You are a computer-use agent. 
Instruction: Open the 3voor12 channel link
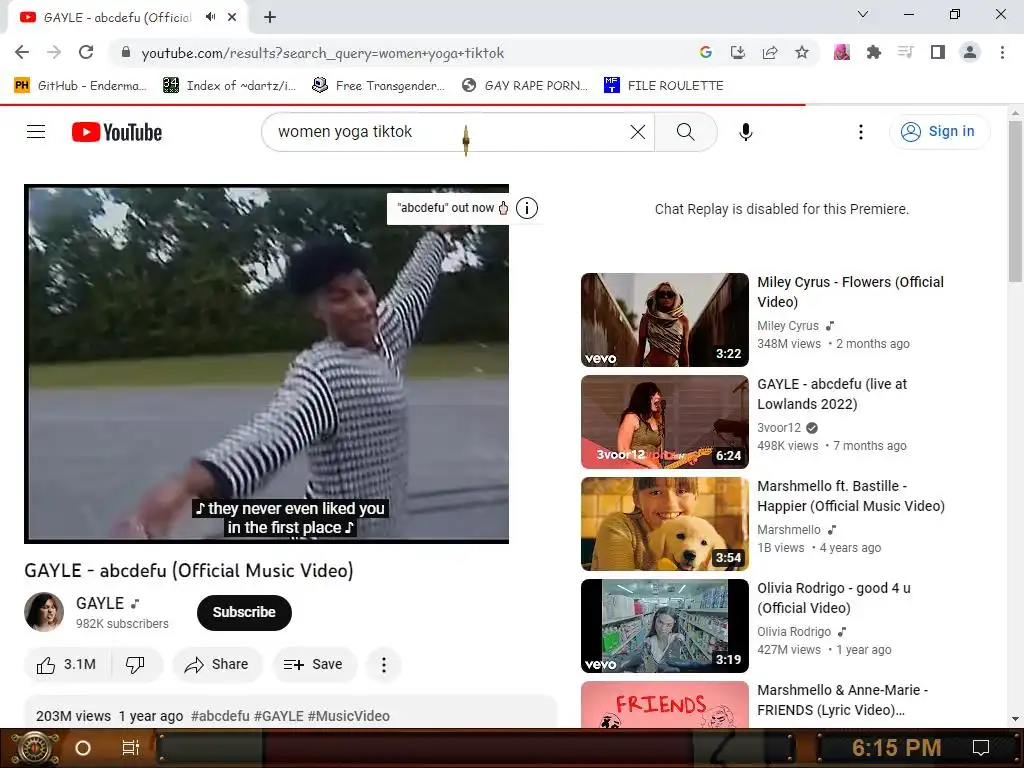779,428
